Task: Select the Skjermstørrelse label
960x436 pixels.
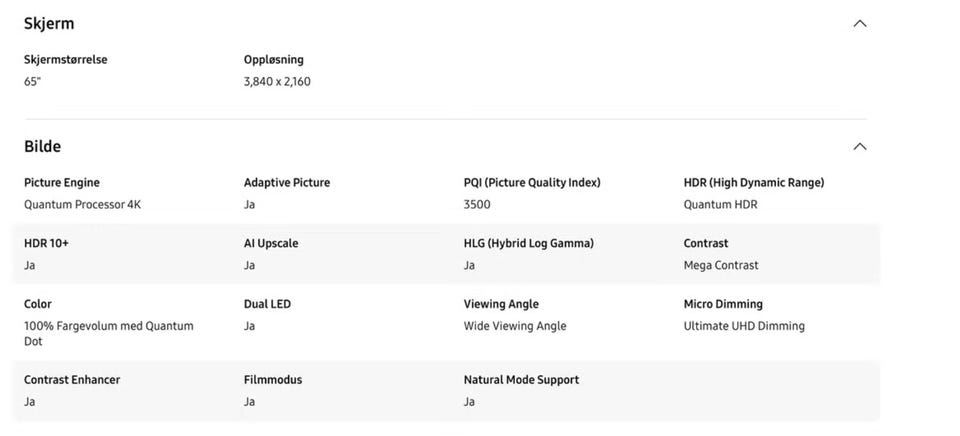Action: pyautogui.click(x=66, y=60)
